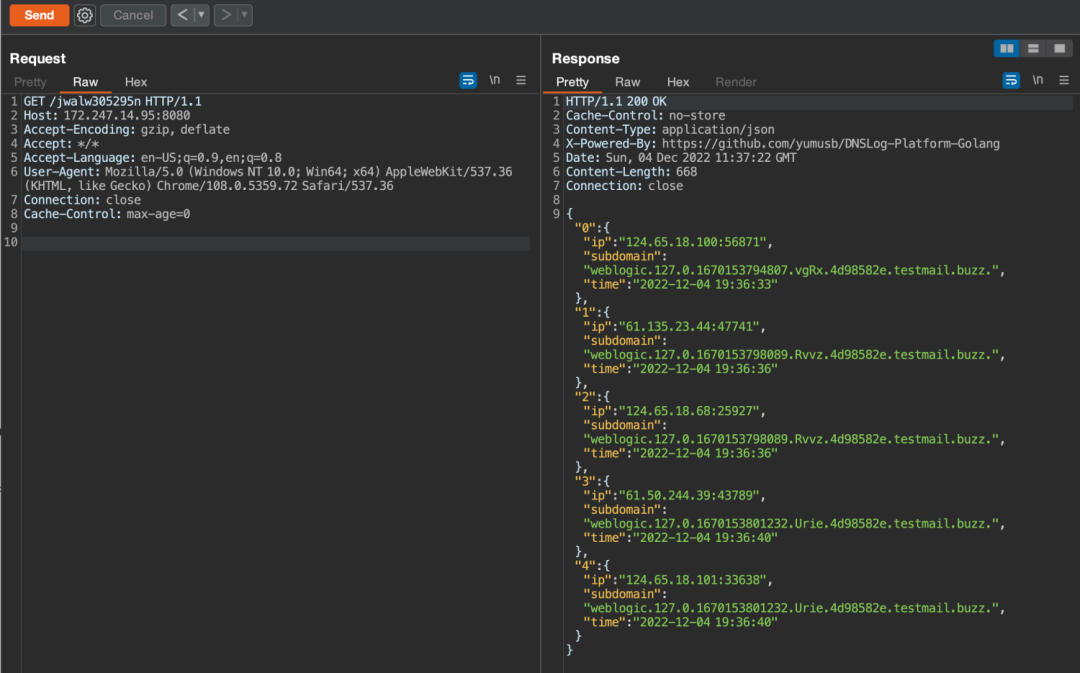
Task: Toggle word wrap icon in Response panel
Action: point(1010,81)
